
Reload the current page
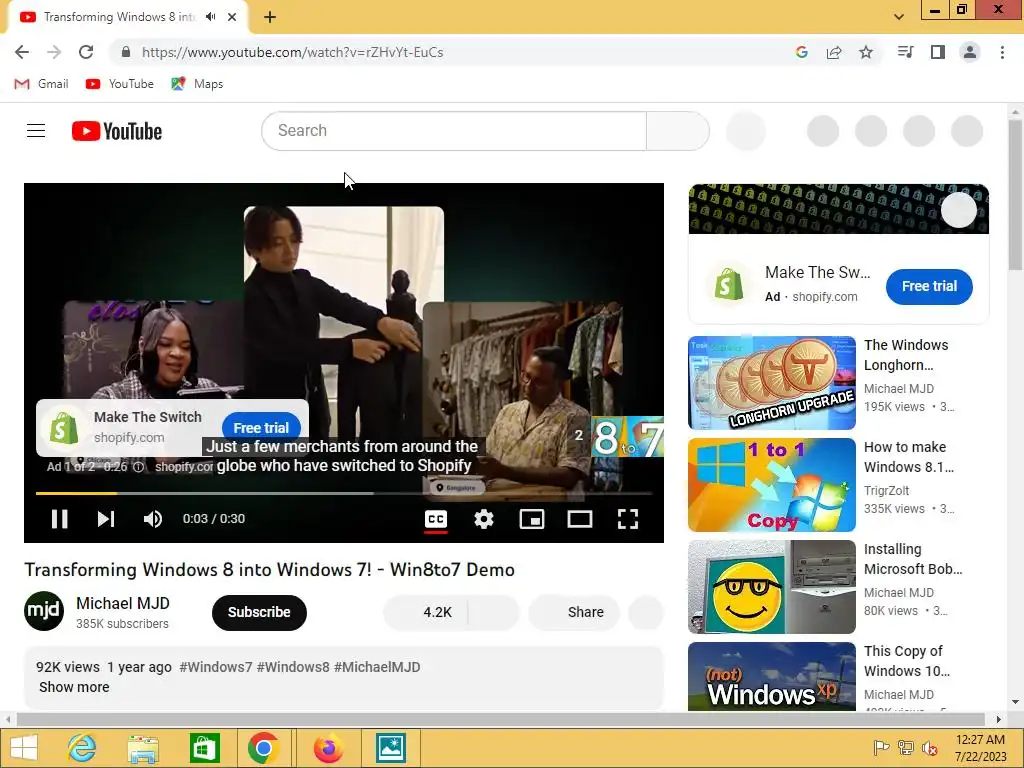point(86,52)
